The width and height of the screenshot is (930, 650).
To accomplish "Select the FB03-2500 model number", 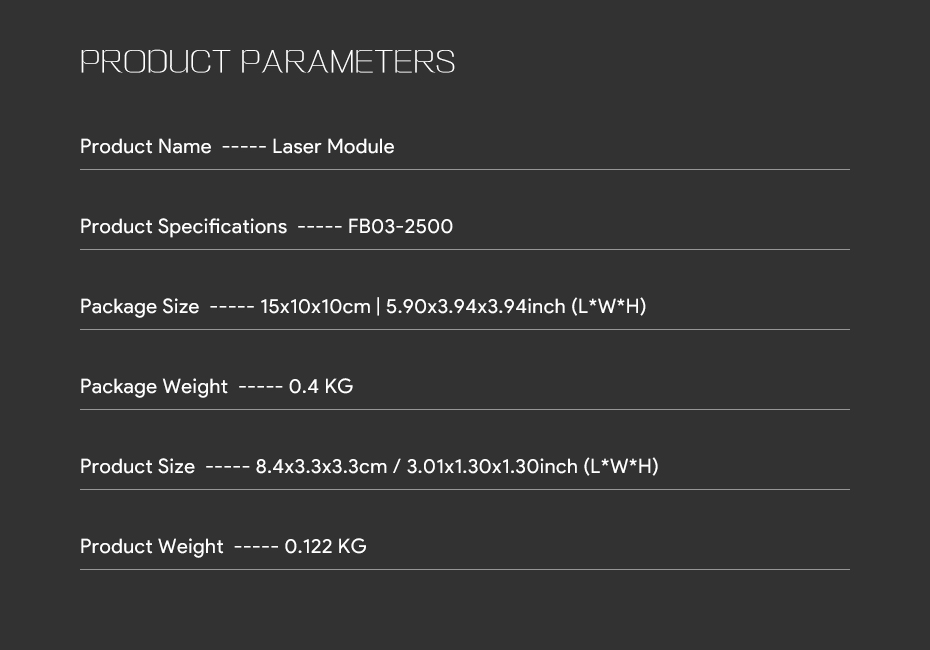I will click(400, 227).
